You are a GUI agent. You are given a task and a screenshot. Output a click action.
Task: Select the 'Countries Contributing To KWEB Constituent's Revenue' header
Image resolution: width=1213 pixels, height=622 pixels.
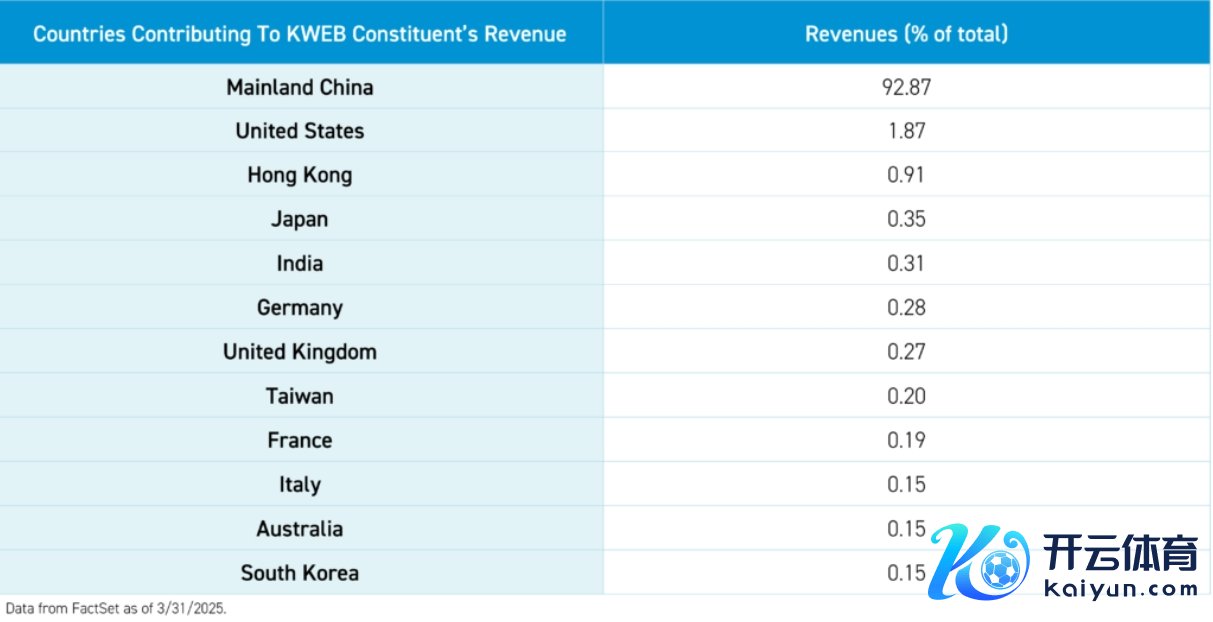300,33
